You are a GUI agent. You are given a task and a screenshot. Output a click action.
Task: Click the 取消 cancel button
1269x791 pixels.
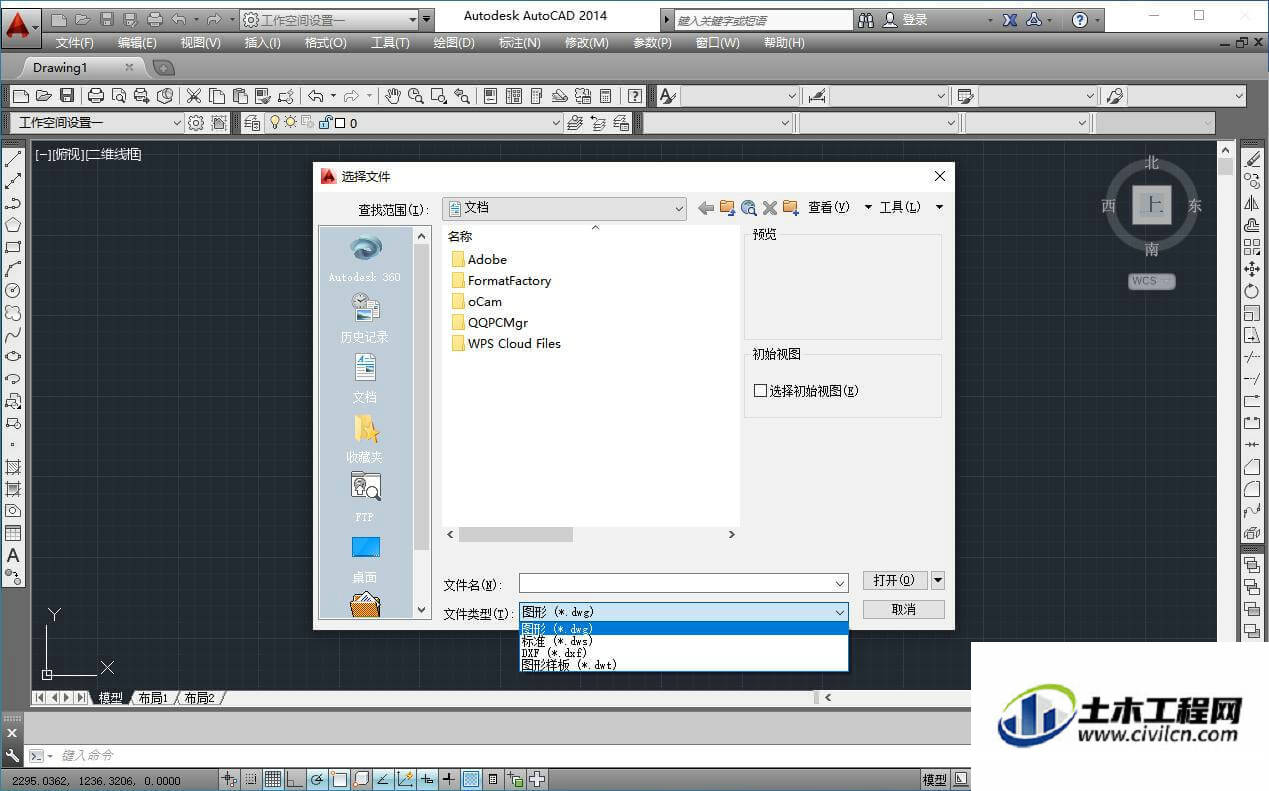[904, 609]
